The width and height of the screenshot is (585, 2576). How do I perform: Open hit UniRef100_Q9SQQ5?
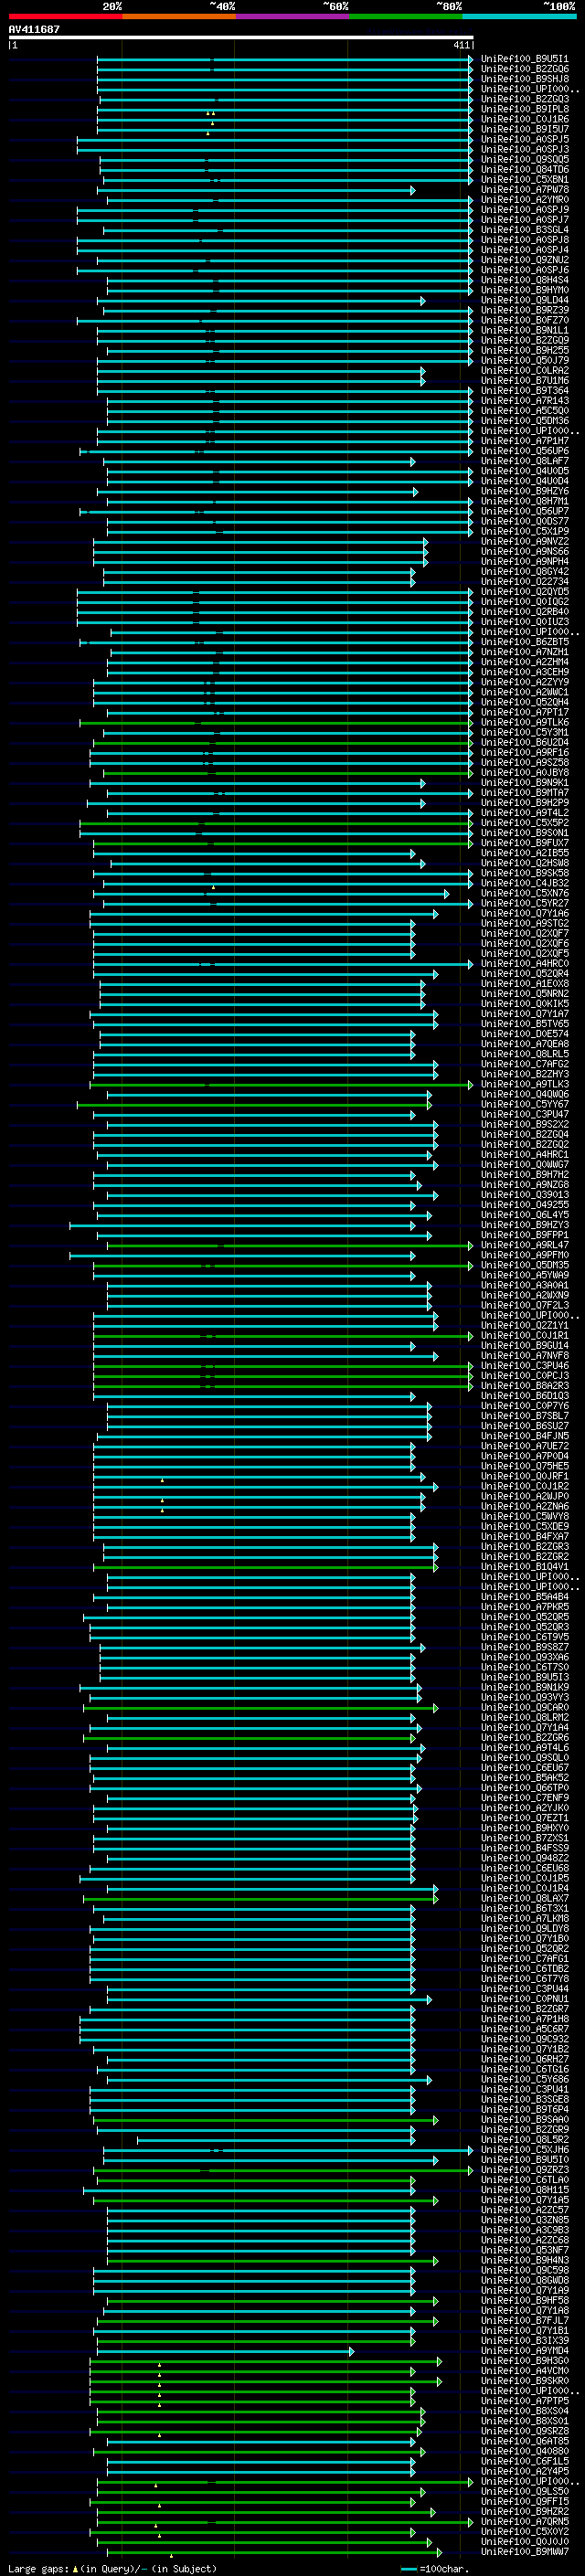point(525,160)
